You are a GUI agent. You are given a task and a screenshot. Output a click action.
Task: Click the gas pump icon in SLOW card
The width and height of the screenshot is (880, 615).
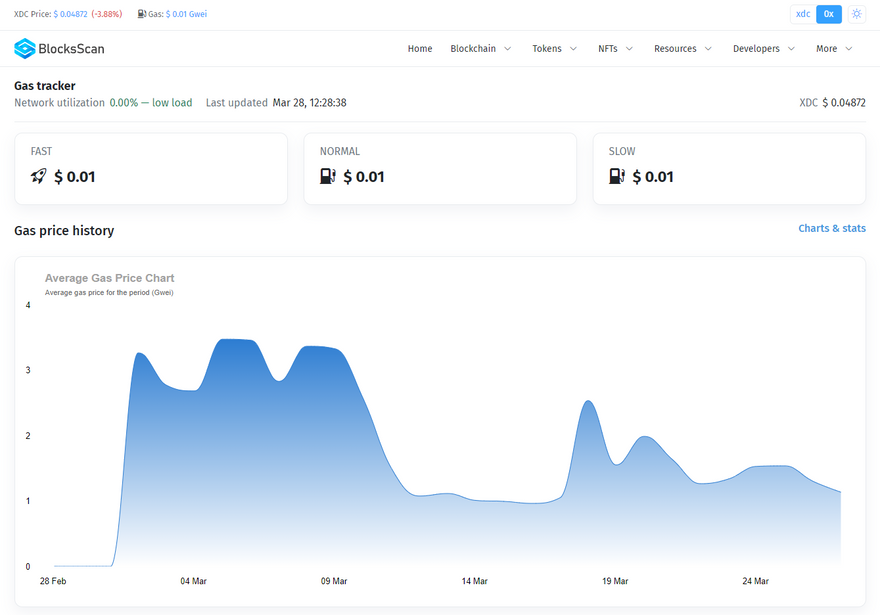click(617, 176)
